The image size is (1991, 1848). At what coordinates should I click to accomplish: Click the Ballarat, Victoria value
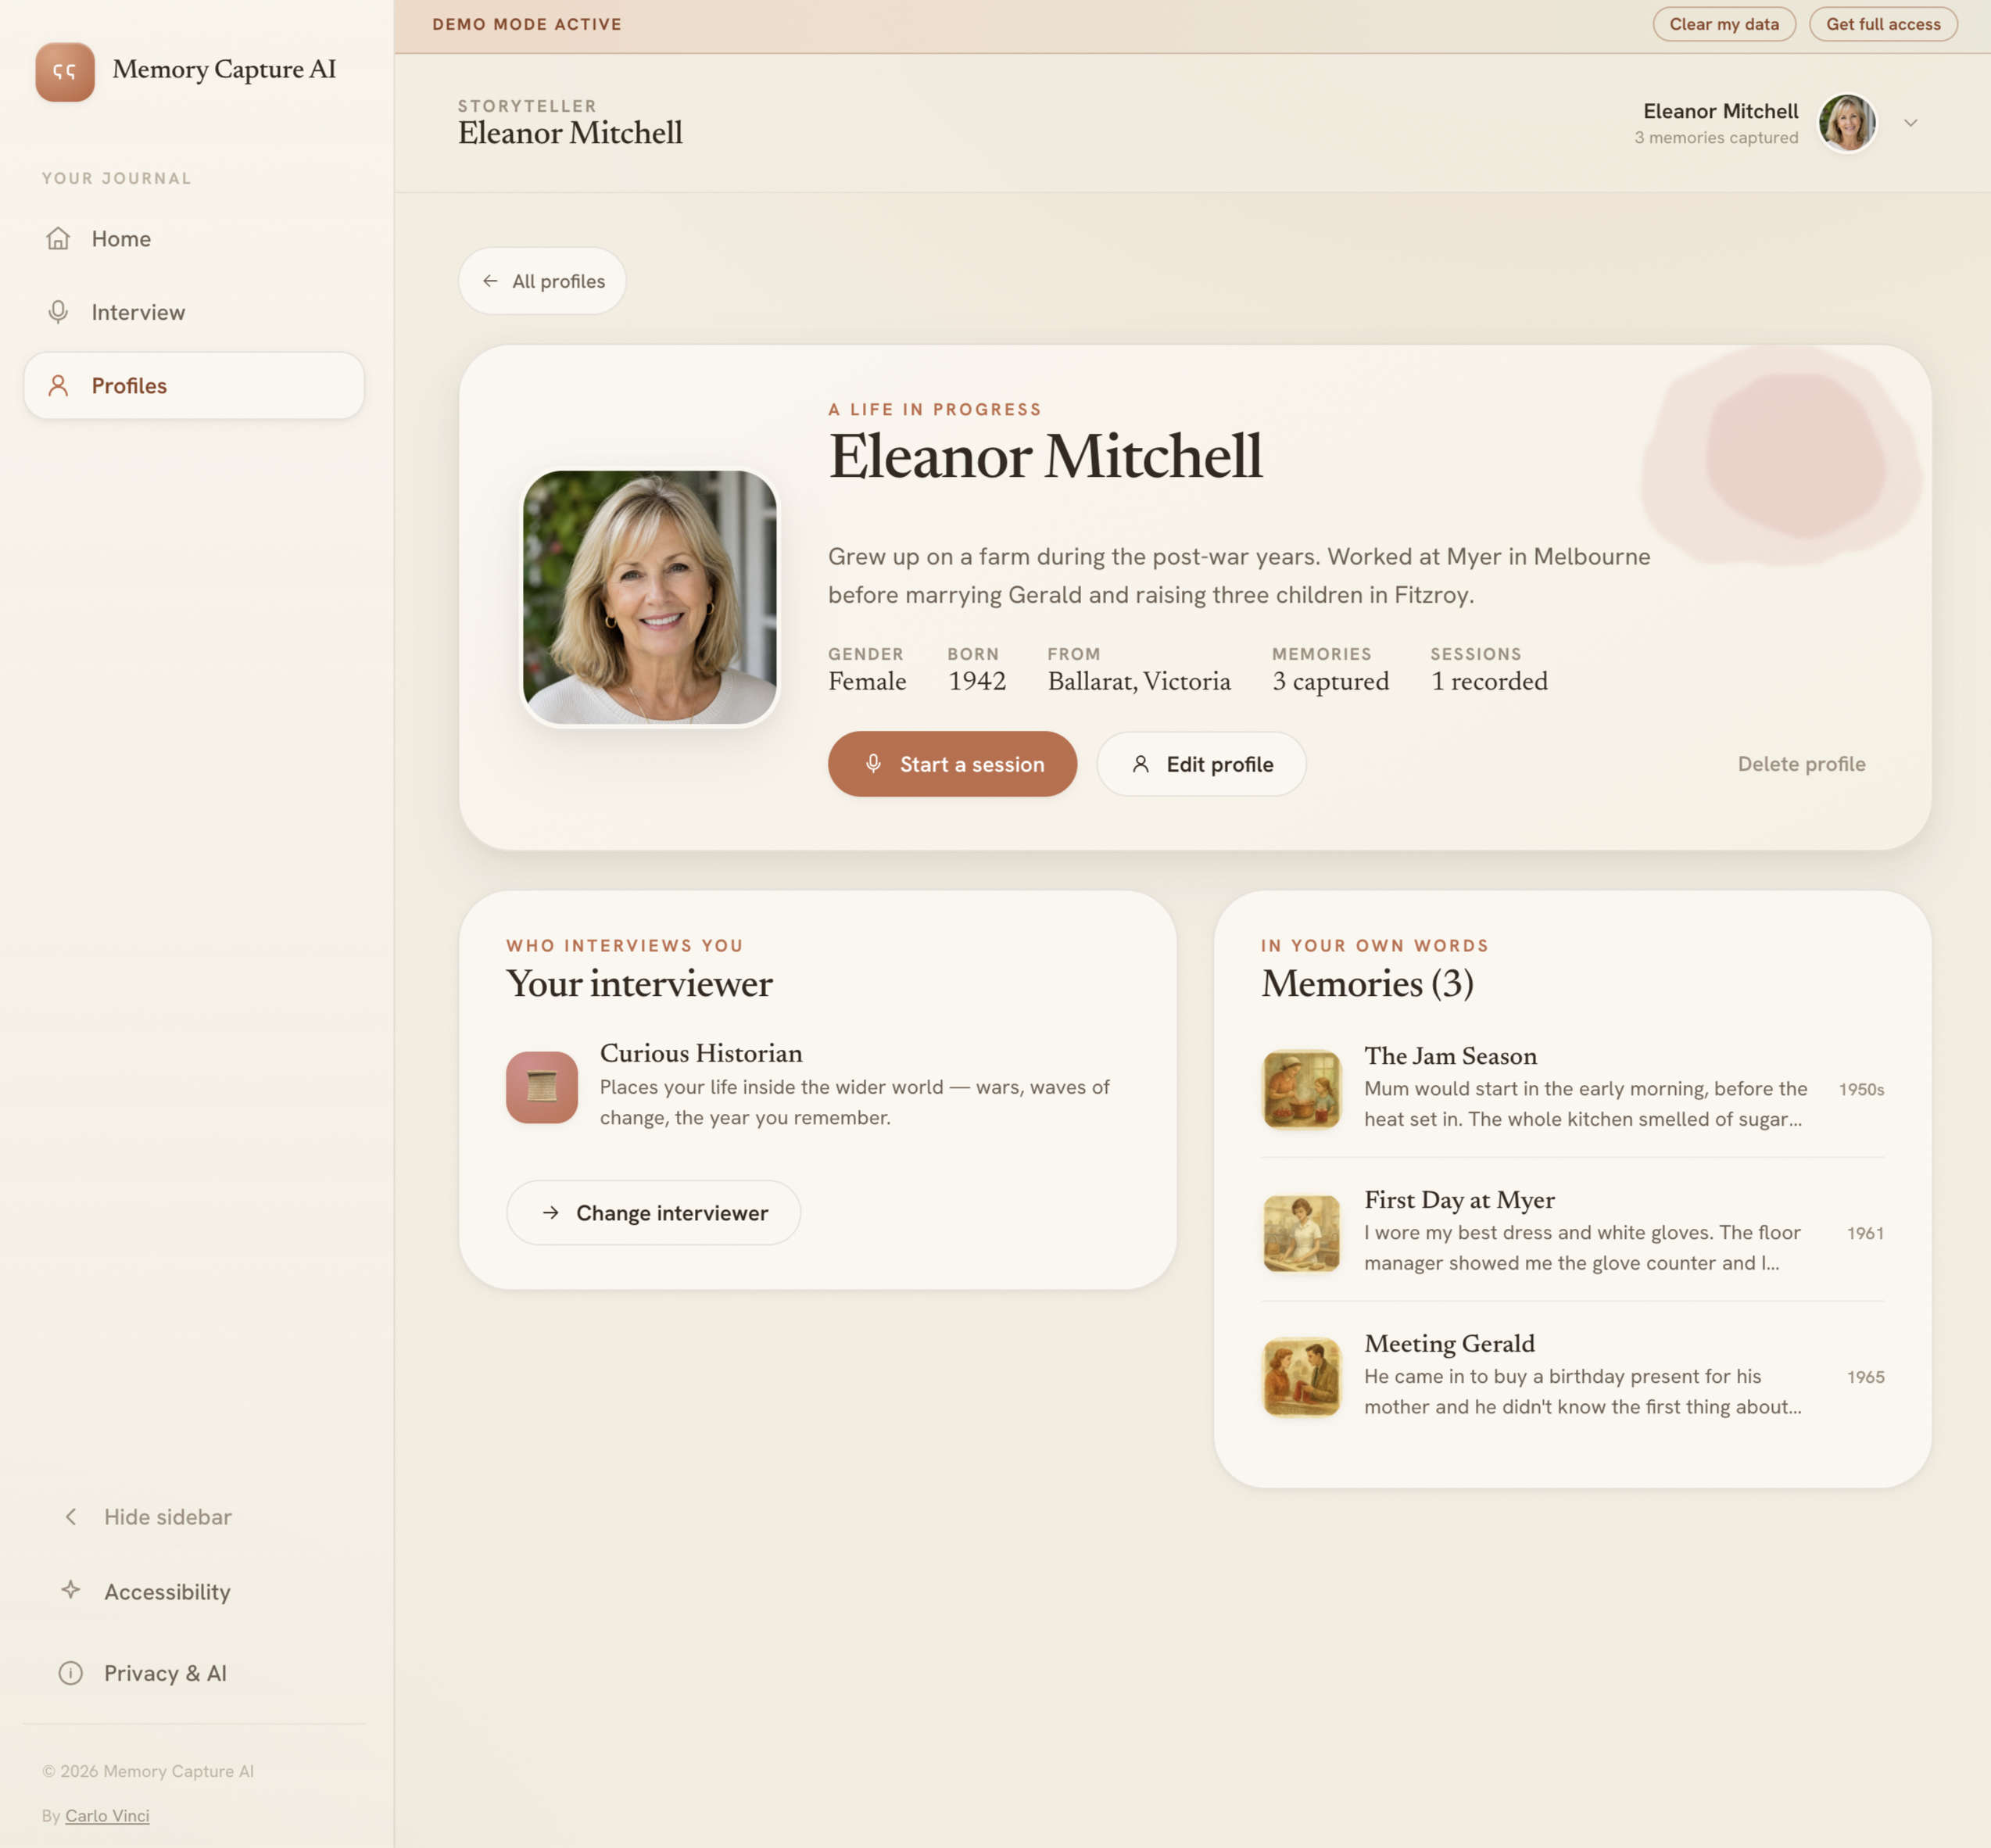click(1139, 681)
